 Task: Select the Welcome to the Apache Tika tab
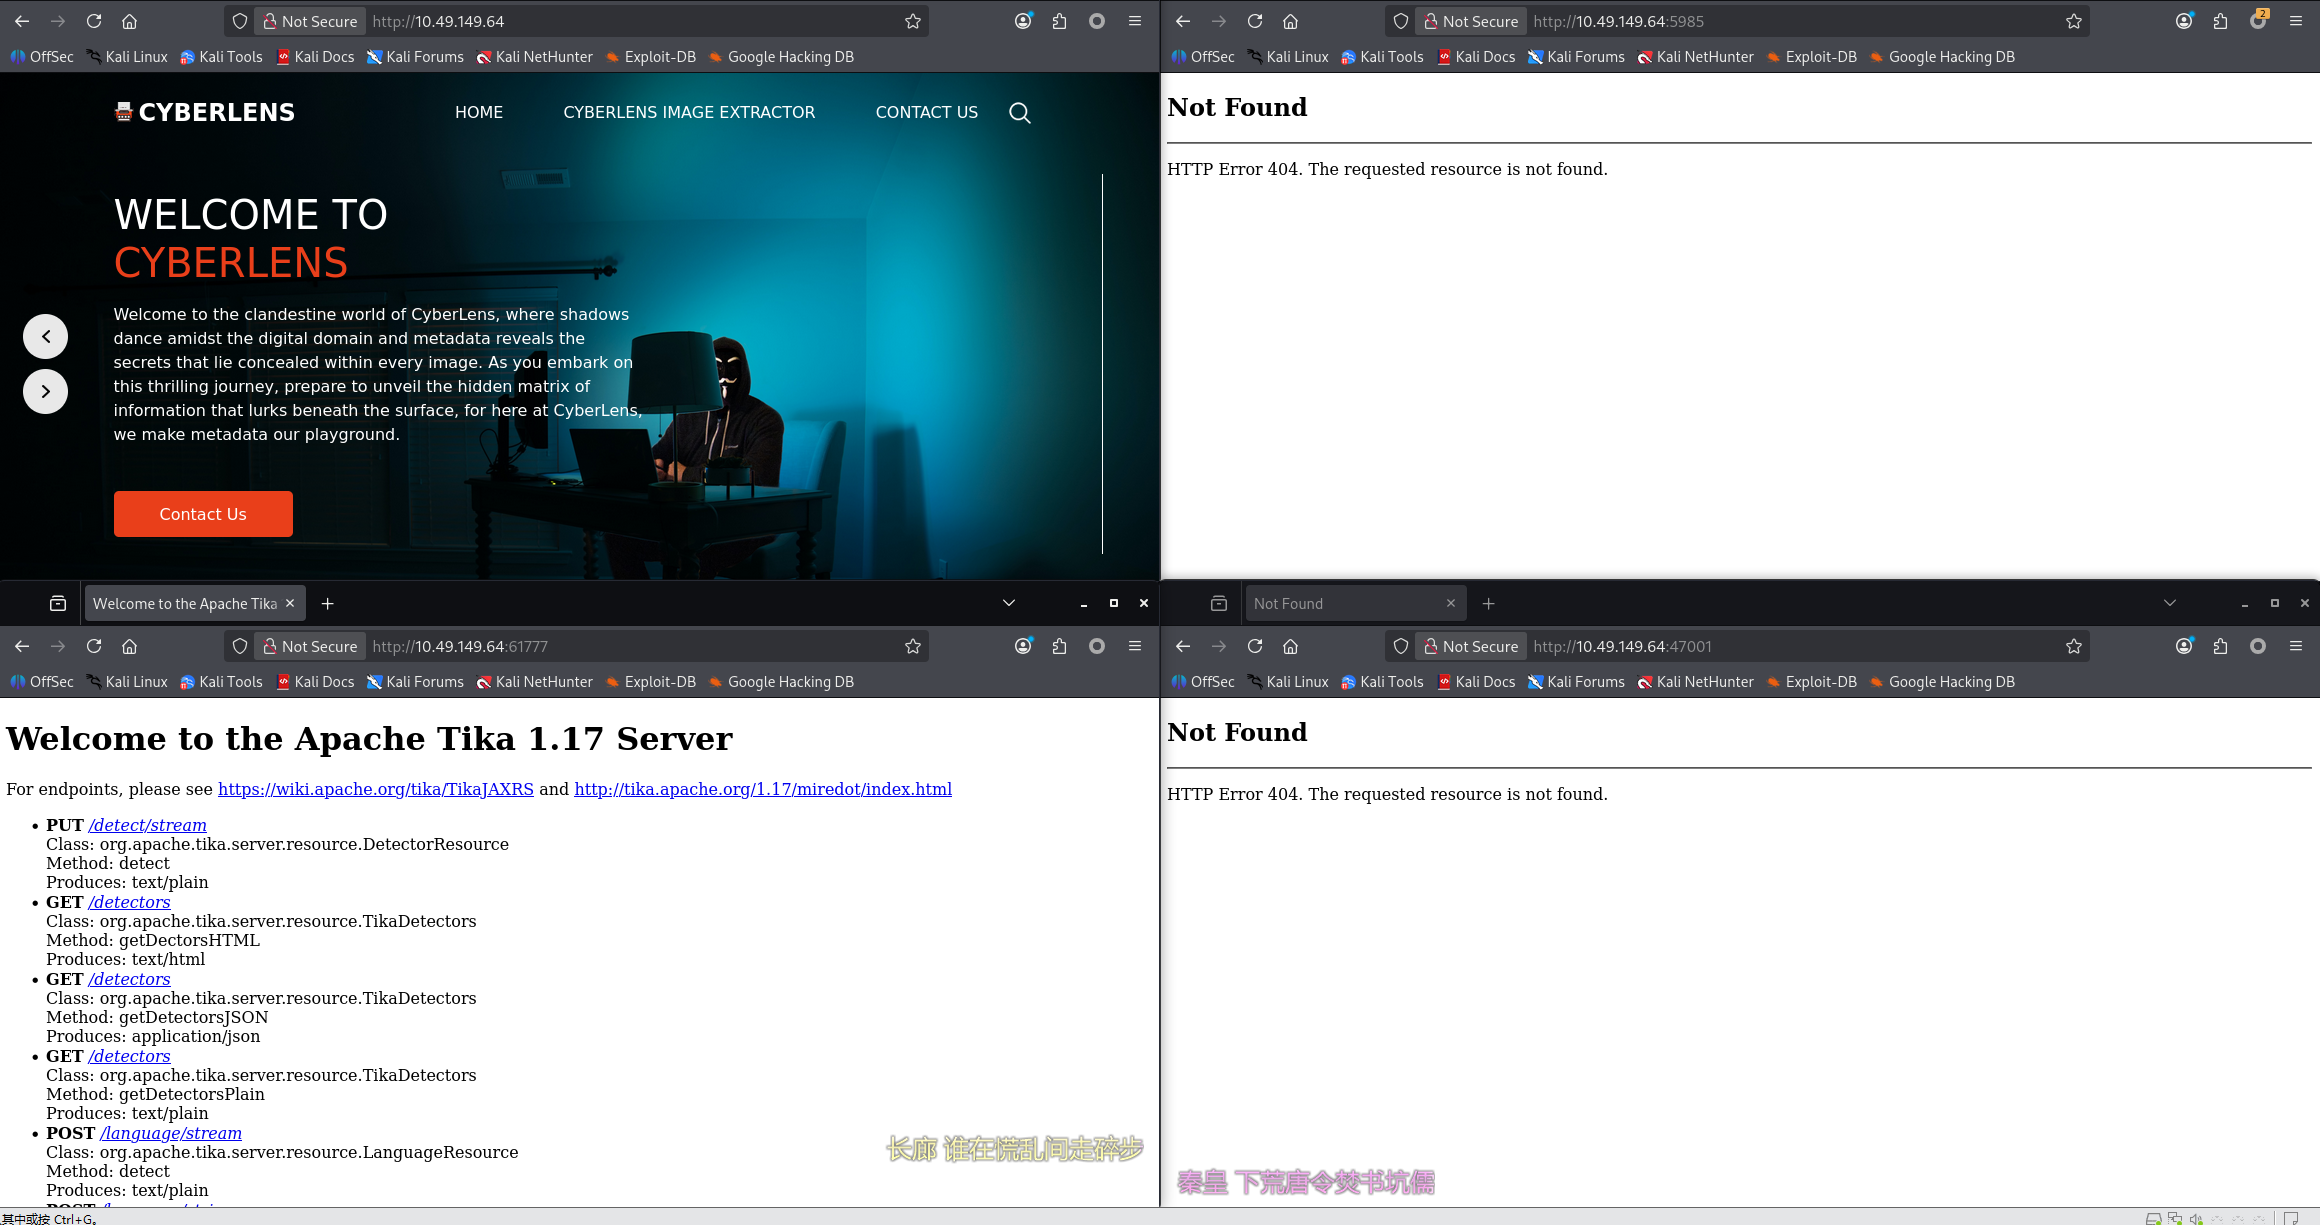coord(185,603)
